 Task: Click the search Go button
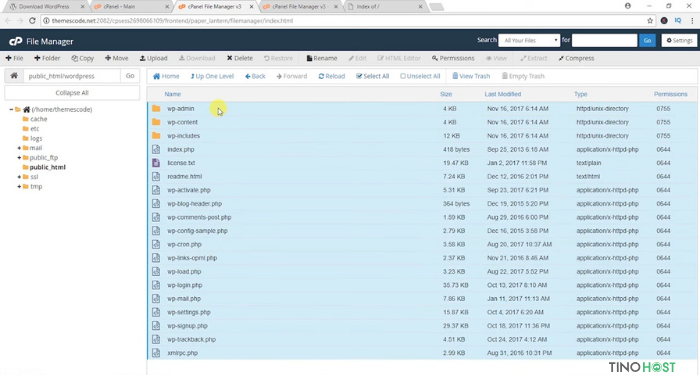pos(647,40)
